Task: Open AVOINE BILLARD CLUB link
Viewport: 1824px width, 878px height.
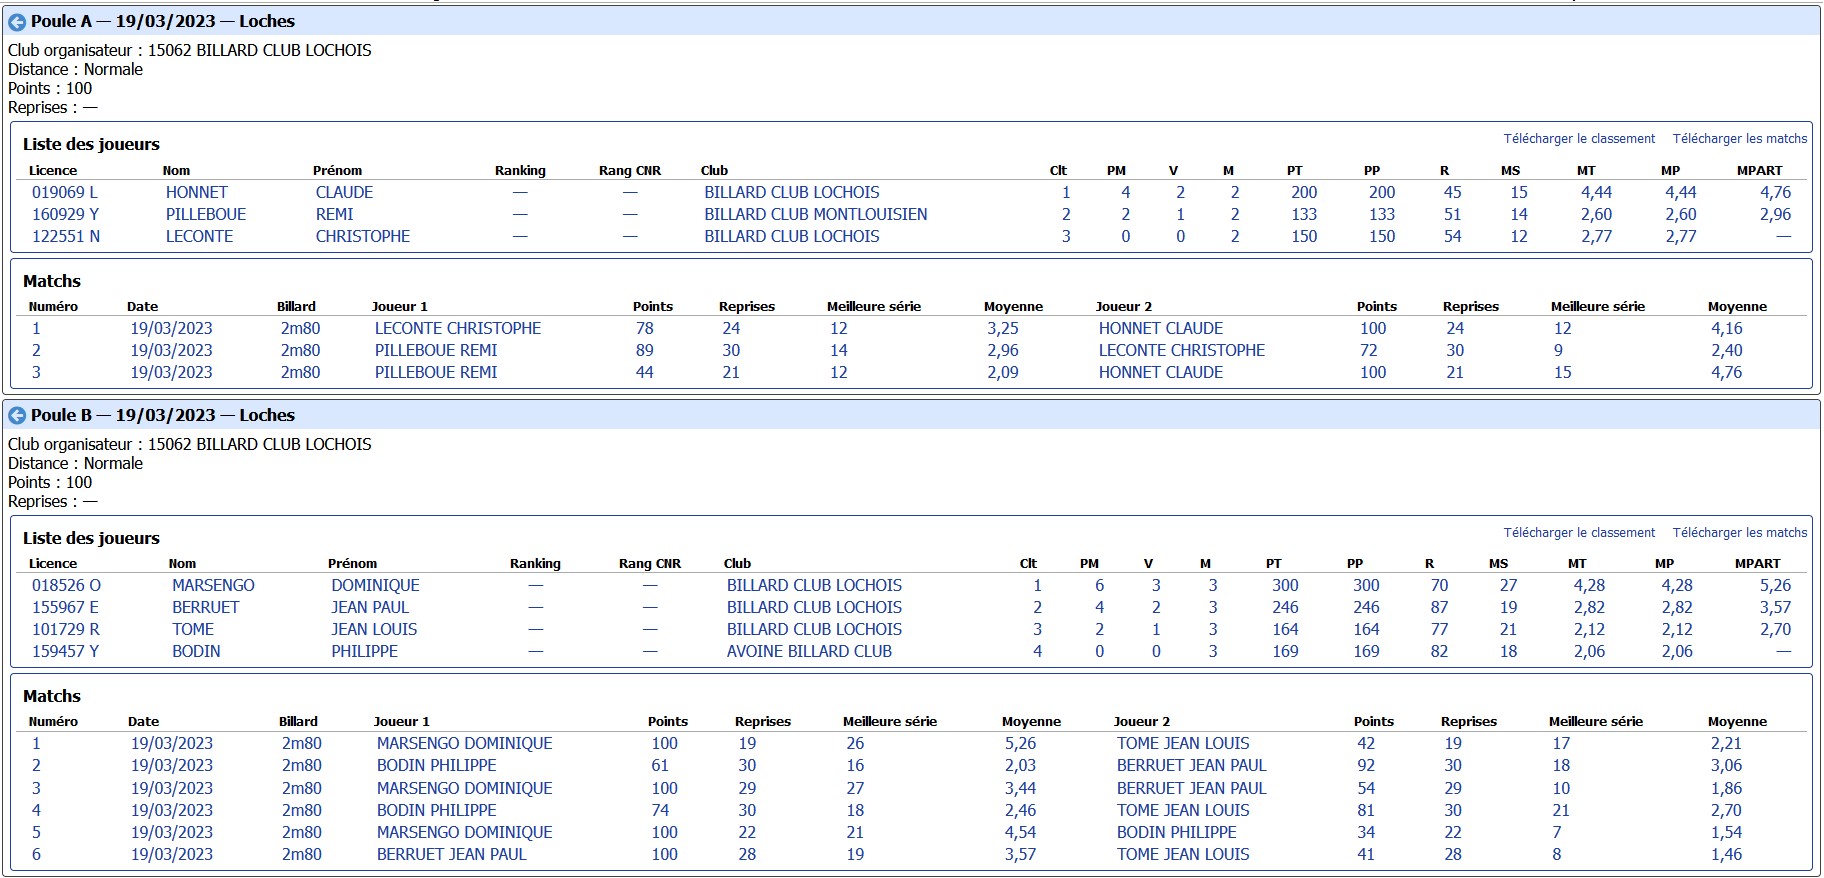Action: pyautogui.click(x=809, y=651)
